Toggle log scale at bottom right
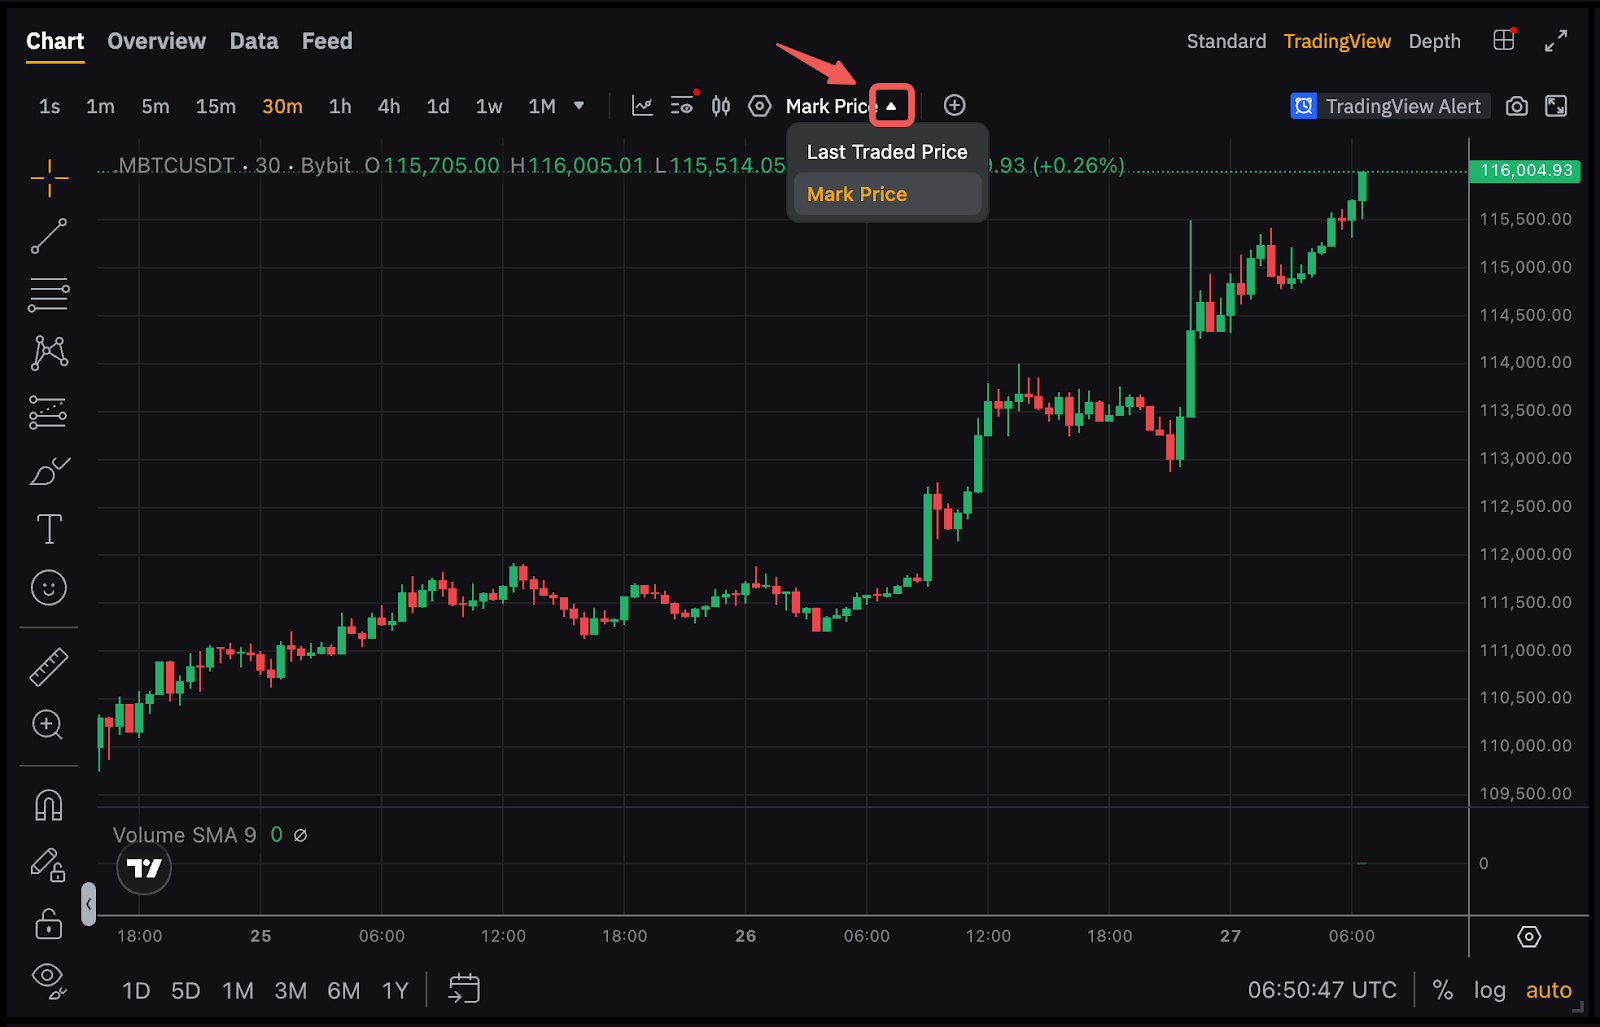1600x1027 pixels. [x=1489, y=990]
